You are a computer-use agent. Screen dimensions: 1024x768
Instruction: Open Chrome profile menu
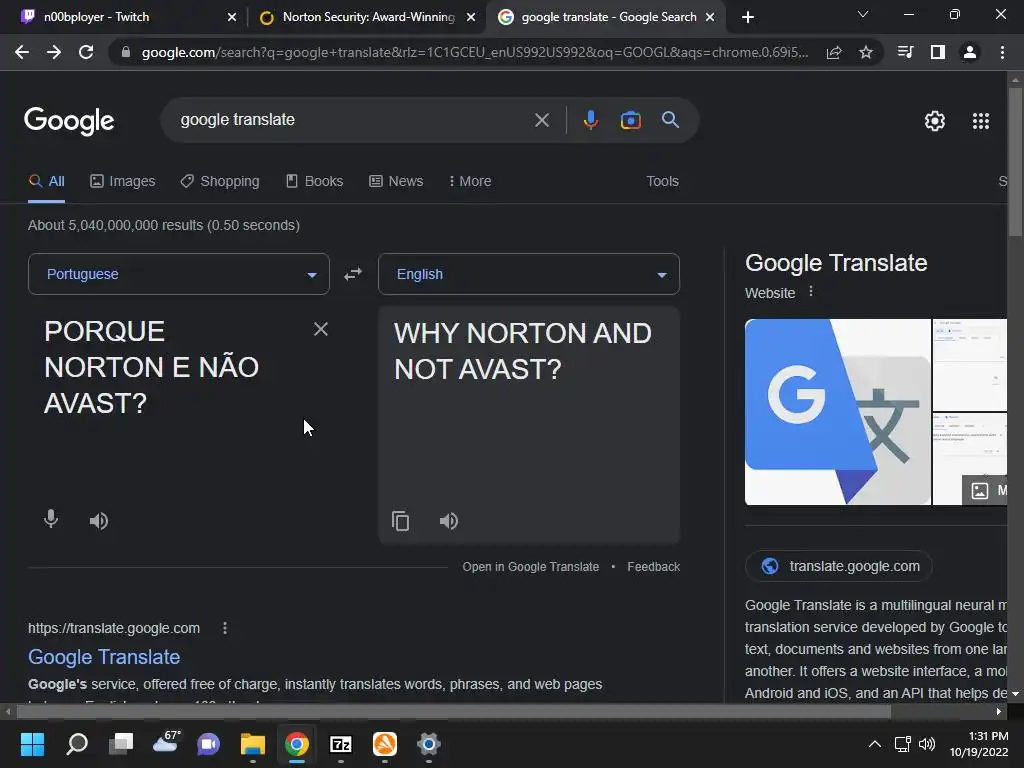[970, 52]
